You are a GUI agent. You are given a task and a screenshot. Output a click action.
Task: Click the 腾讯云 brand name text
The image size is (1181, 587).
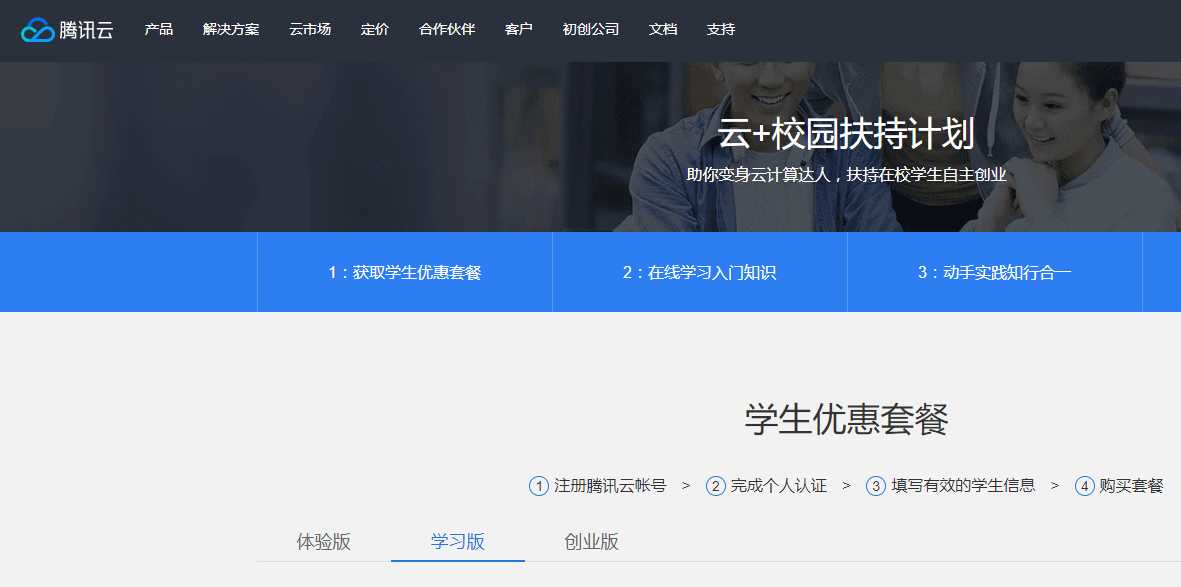[x=87, y=30]
